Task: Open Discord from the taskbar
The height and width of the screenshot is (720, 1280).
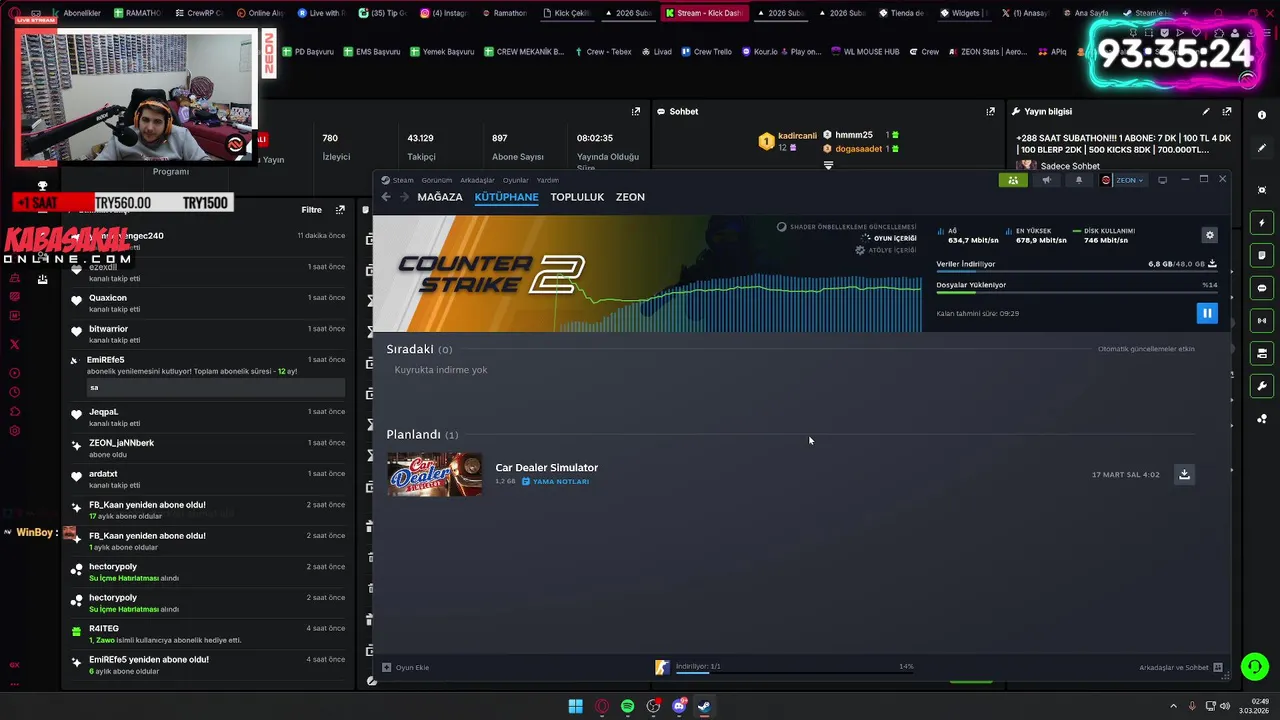Action: tap(679, 706)
